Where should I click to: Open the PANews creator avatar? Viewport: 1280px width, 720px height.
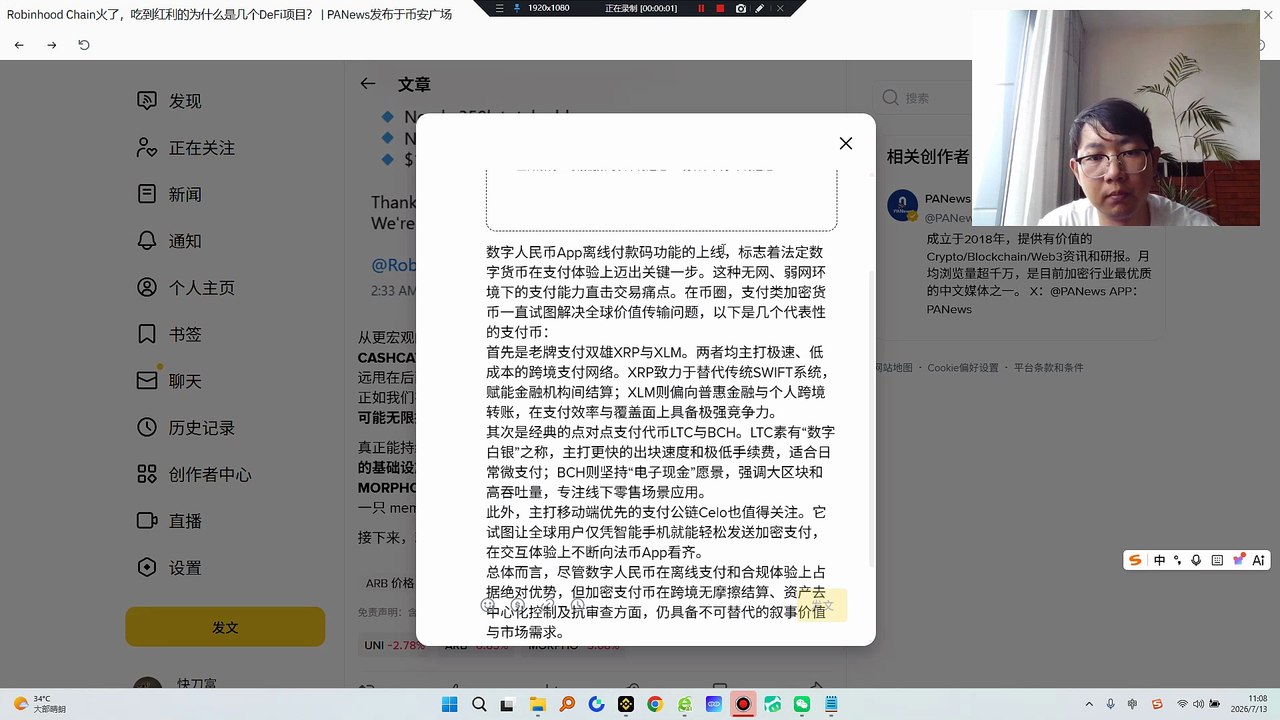coord(902,205)
